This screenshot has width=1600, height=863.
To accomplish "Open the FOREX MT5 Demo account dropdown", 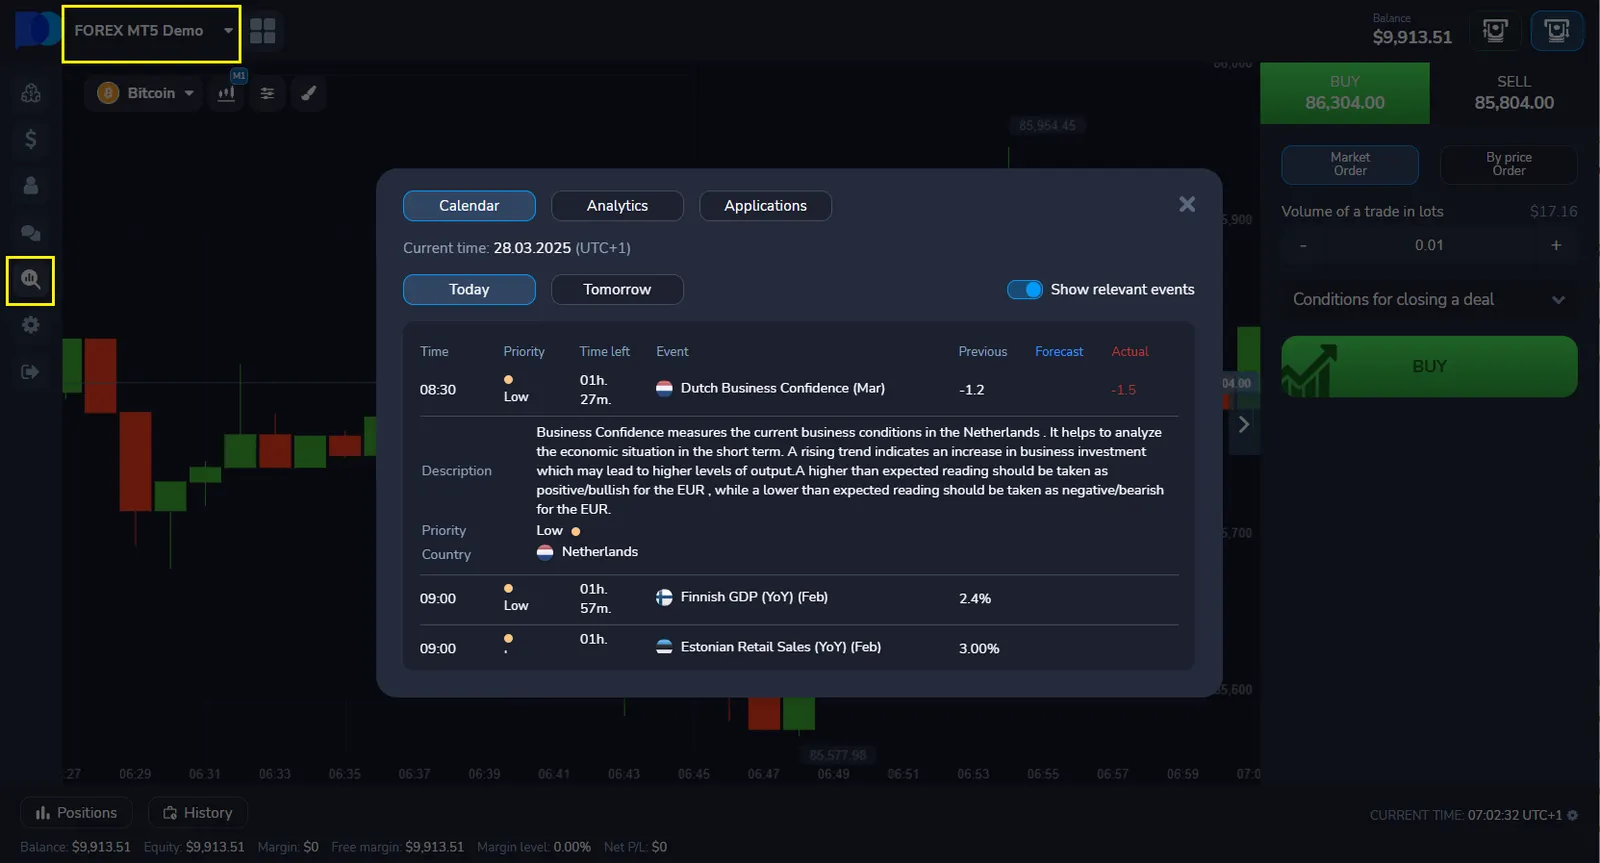I will [151, 31].
